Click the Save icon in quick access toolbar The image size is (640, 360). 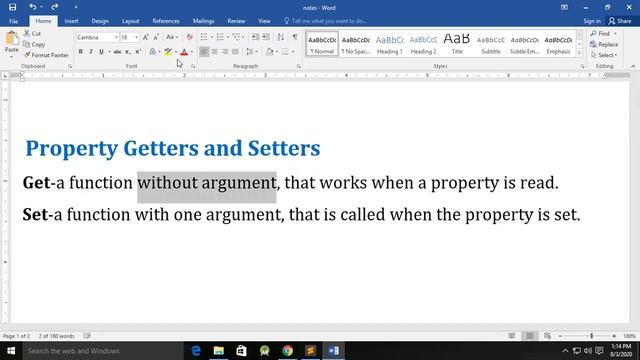[x=12, y=7]
